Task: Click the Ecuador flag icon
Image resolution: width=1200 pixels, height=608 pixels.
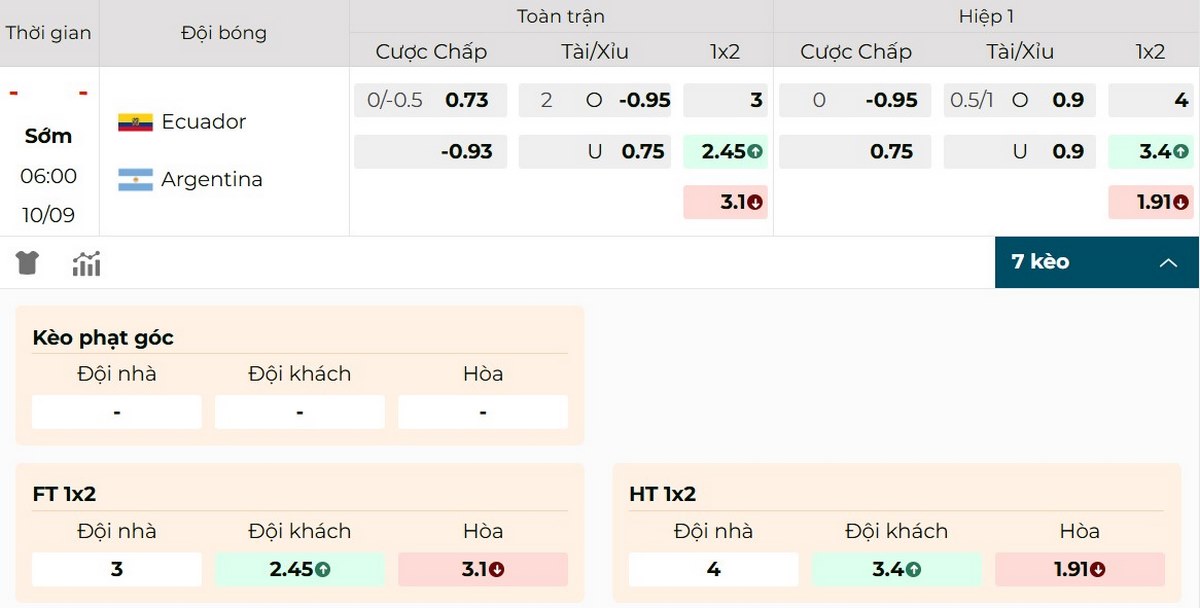Action: [x=135, y=122]
